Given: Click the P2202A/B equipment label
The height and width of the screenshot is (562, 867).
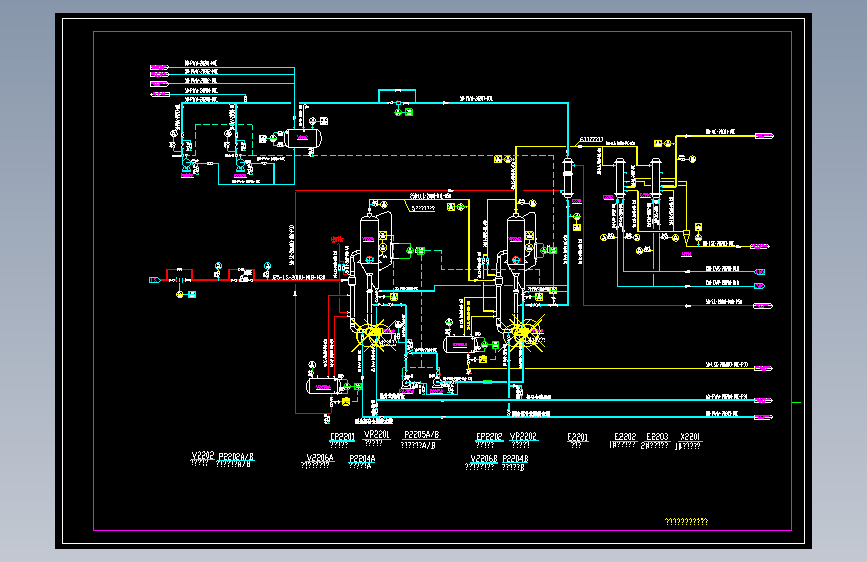Looking at the screenshot, I should (236, 457).
